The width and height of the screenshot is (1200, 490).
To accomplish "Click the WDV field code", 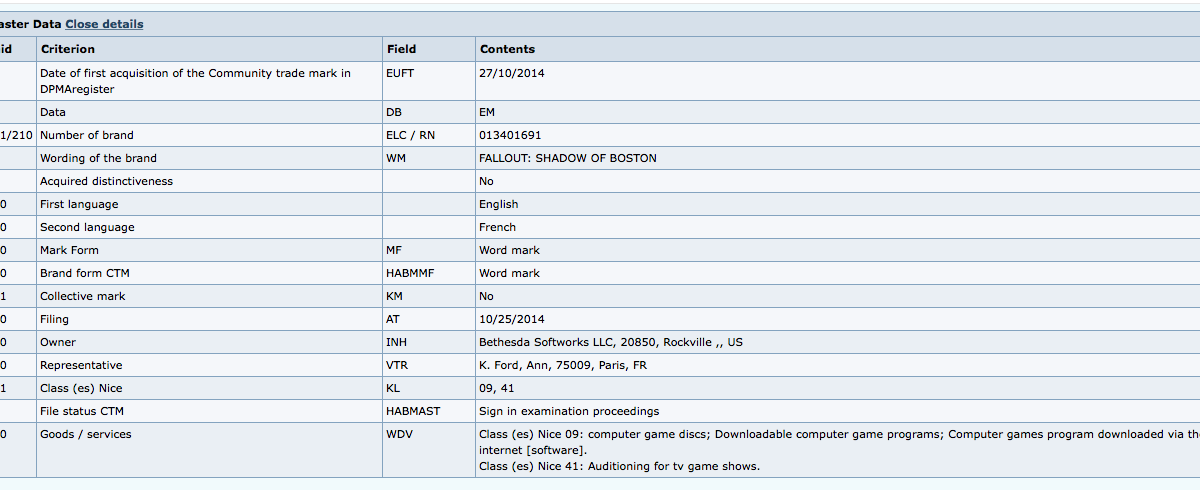I will [x=399, y=434].
